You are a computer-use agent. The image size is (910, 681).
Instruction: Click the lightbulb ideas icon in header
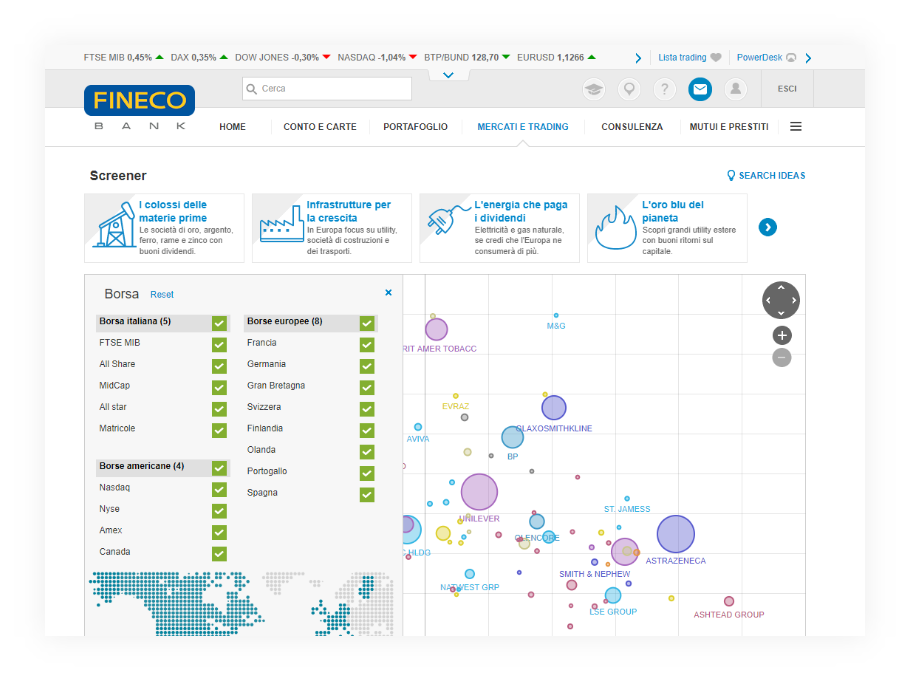(x=629, y=89)
